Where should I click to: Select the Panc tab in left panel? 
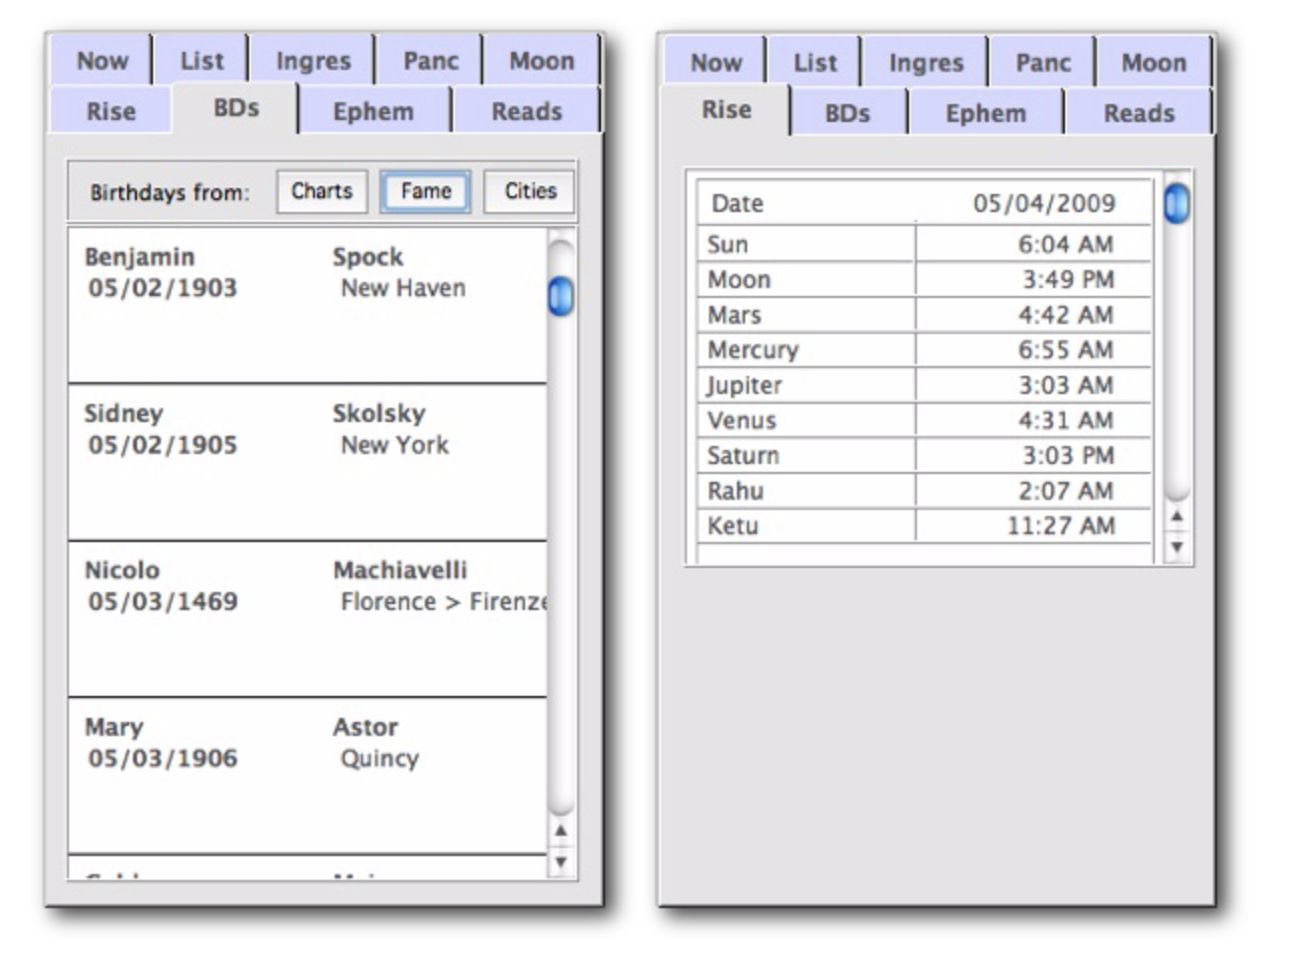430,61
